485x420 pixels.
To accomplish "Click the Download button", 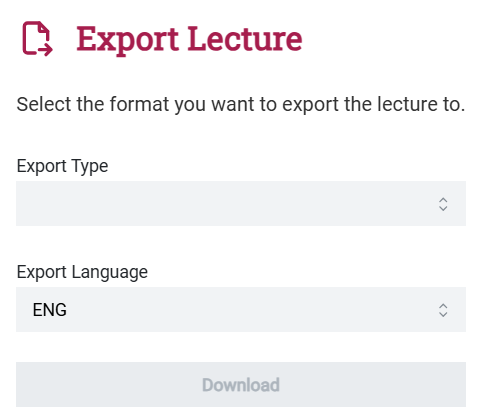I will coord(241,384).
